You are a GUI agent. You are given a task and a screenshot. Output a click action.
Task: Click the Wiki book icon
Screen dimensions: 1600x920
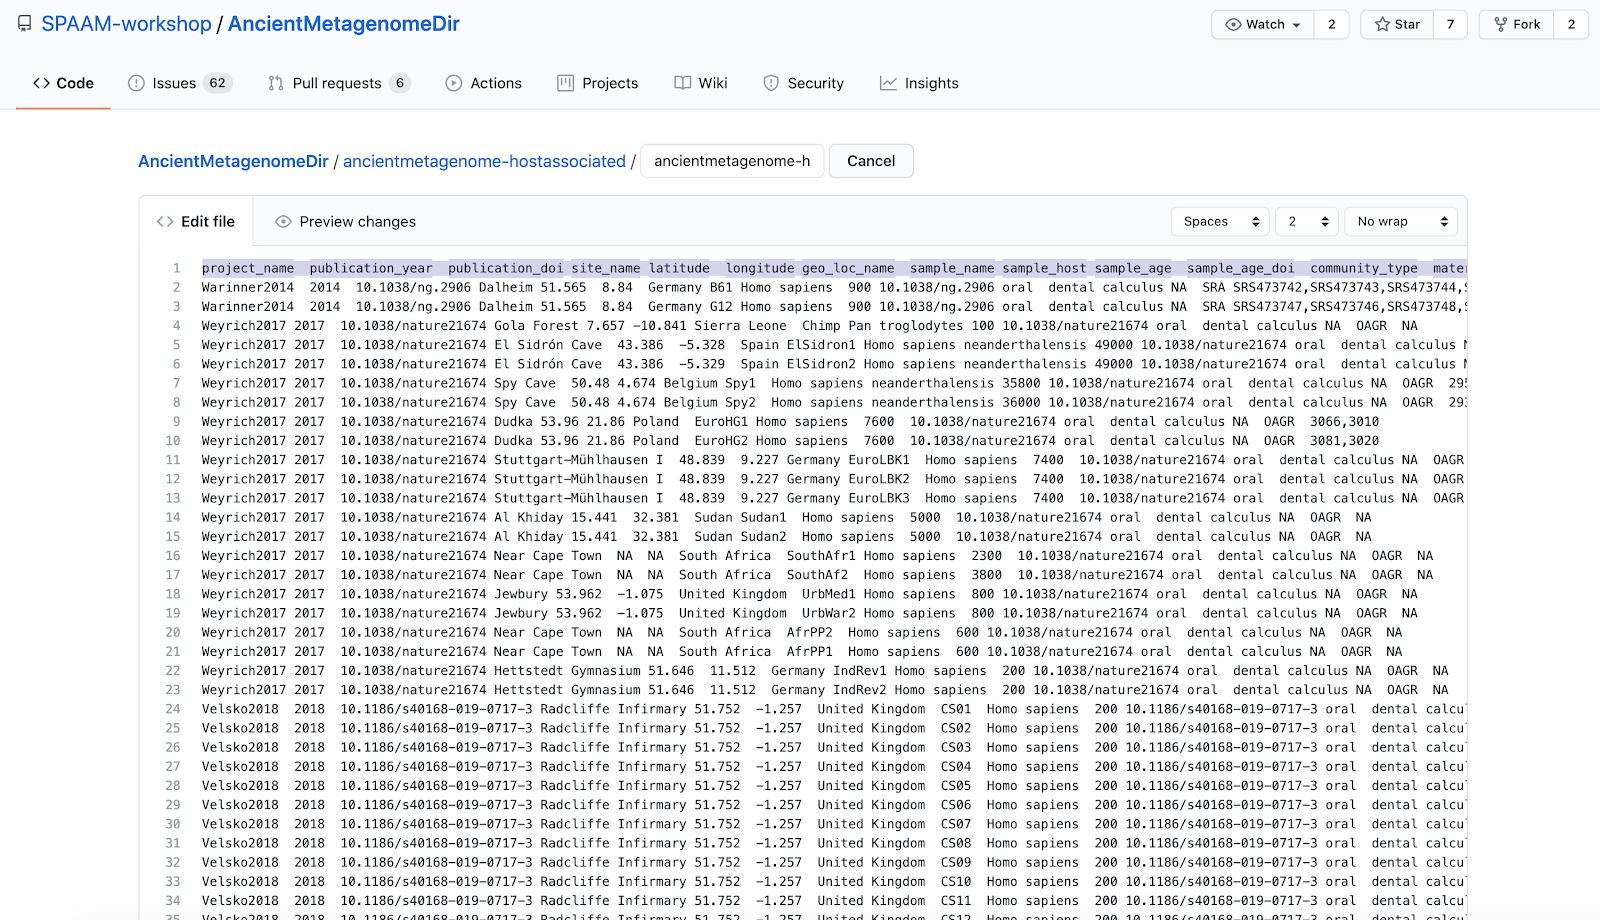pos(682,83)
